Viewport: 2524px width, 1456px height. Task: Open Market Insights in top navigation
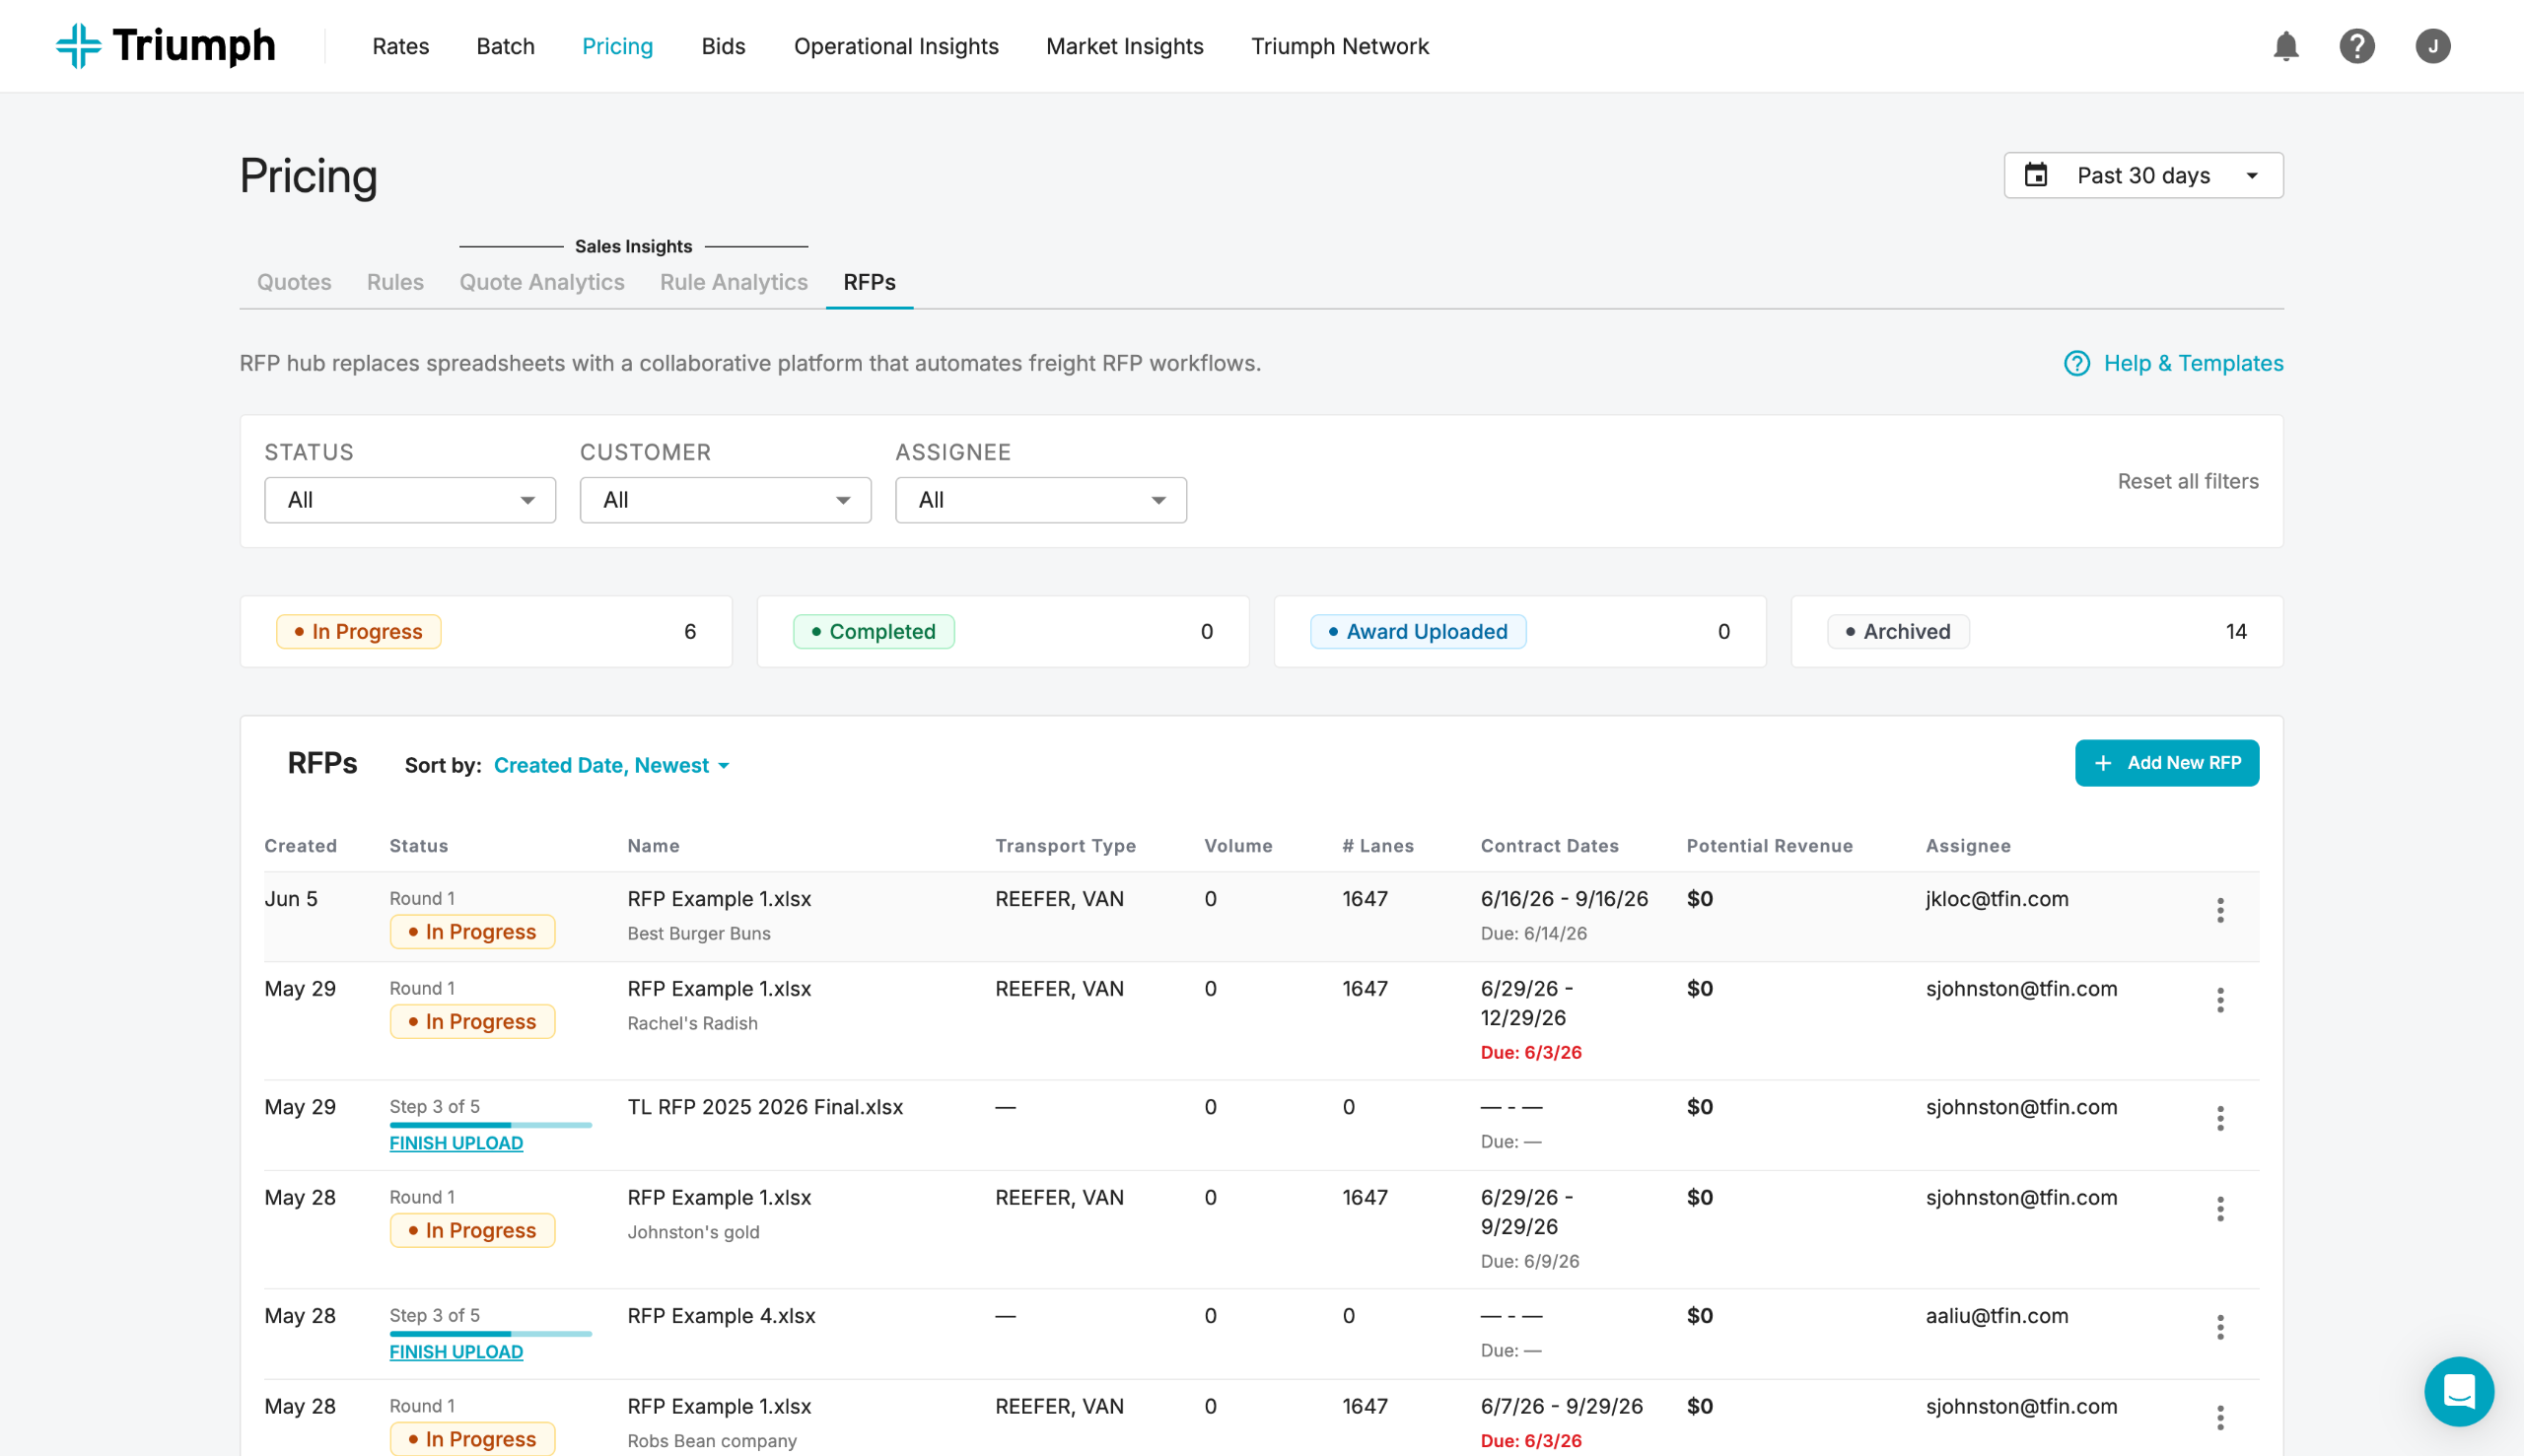(1124, 46)
